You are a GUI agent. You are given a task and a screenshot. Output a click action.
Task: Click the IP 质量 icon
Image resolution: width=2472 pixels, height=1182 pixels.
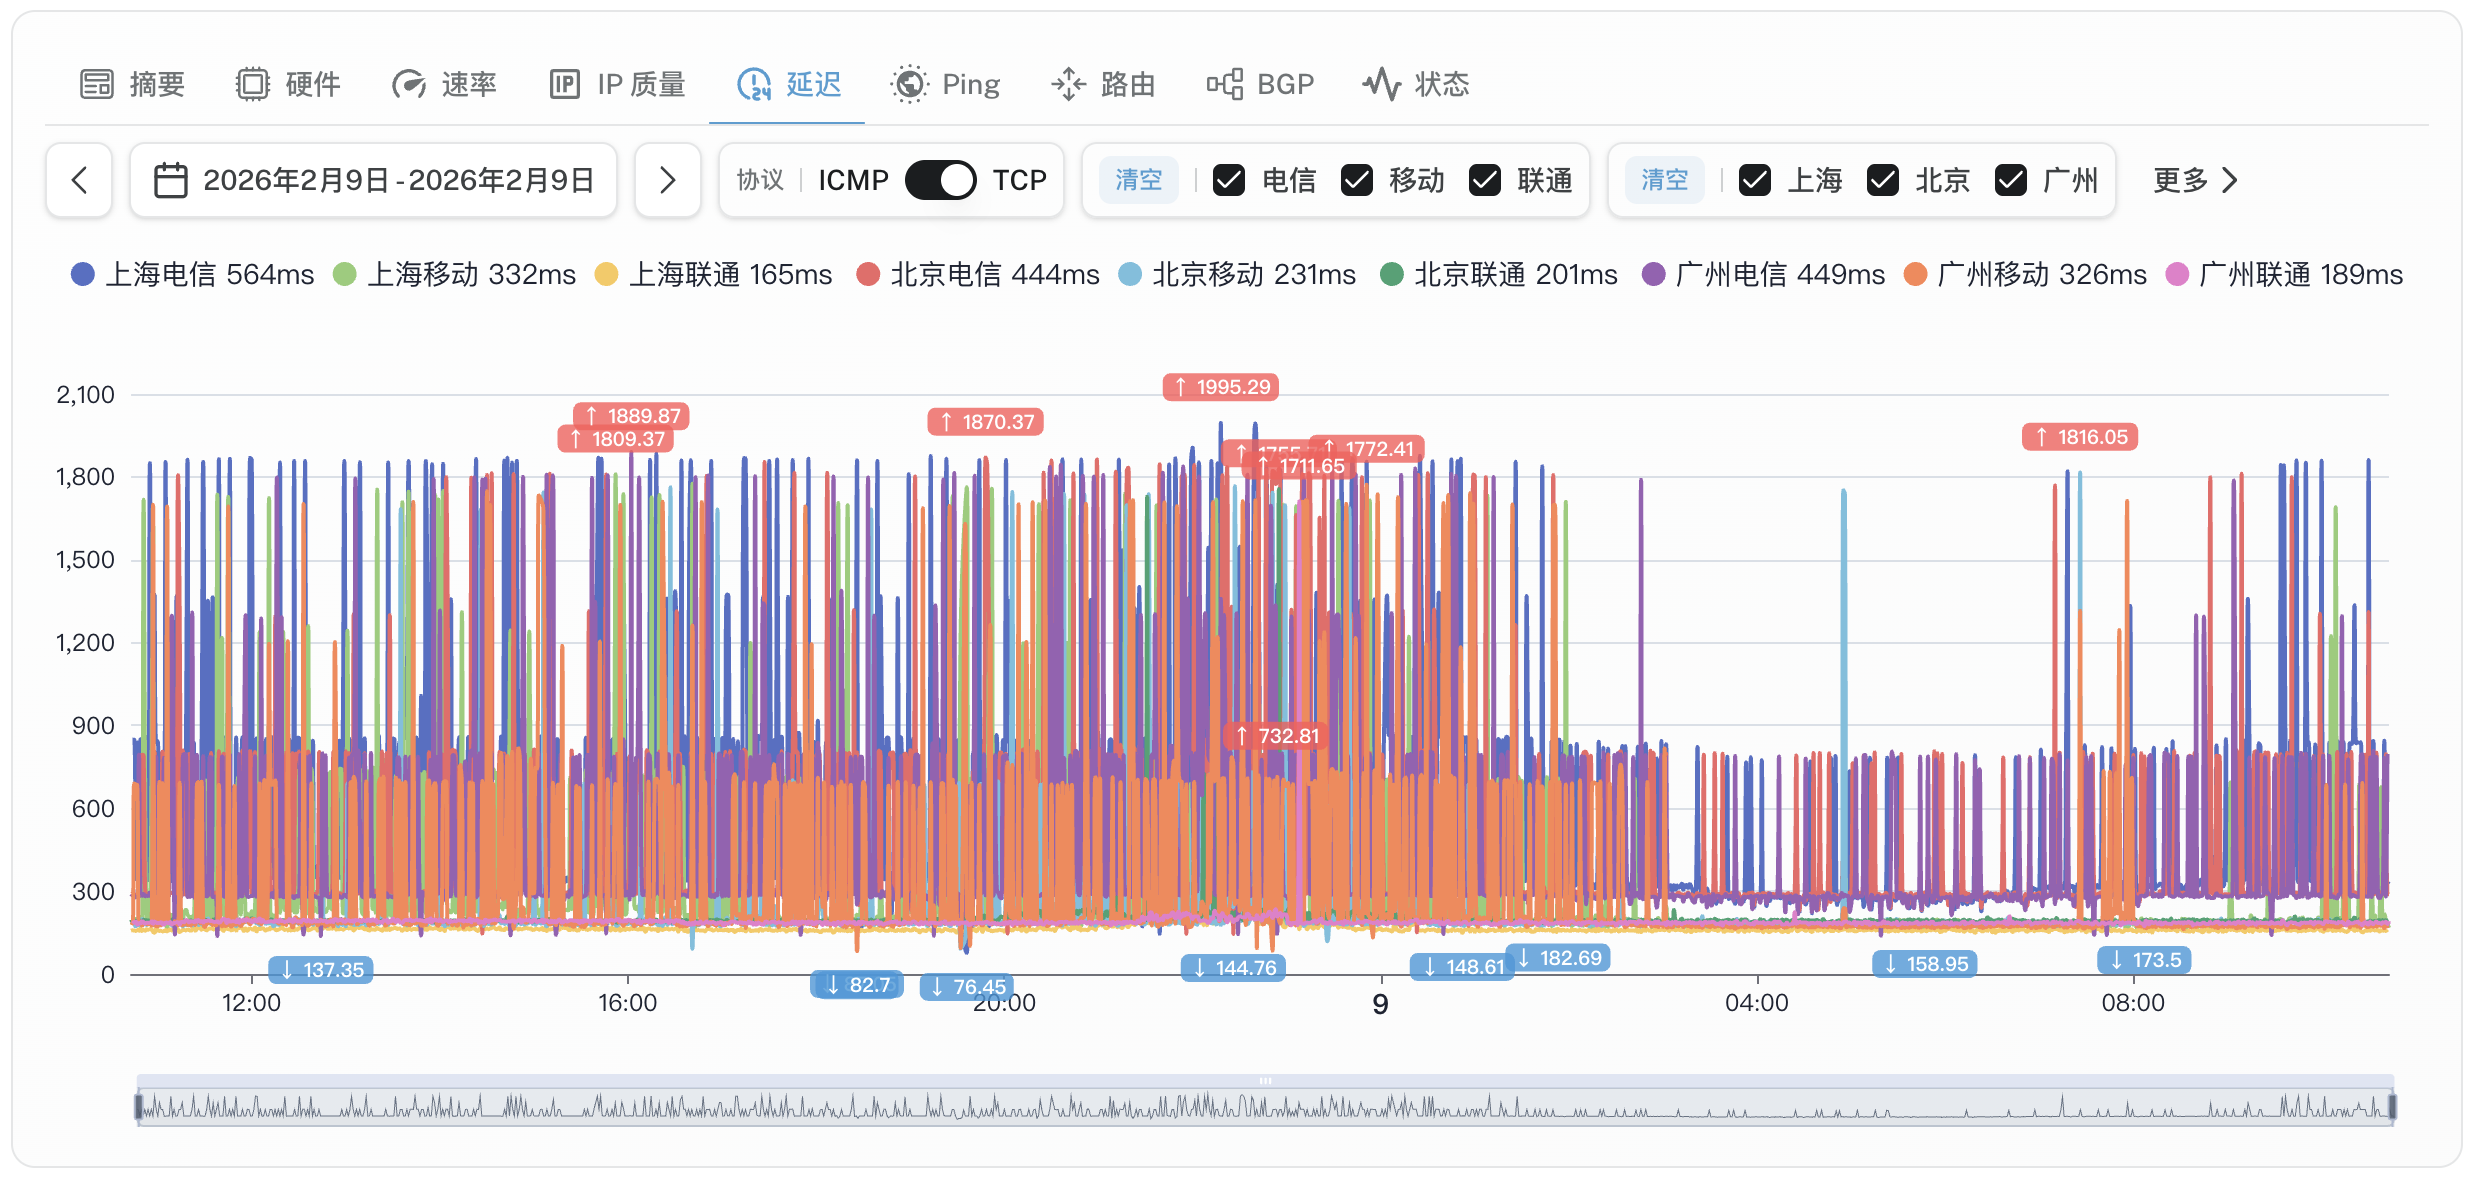pyautogui.click(x=564, y=84)
